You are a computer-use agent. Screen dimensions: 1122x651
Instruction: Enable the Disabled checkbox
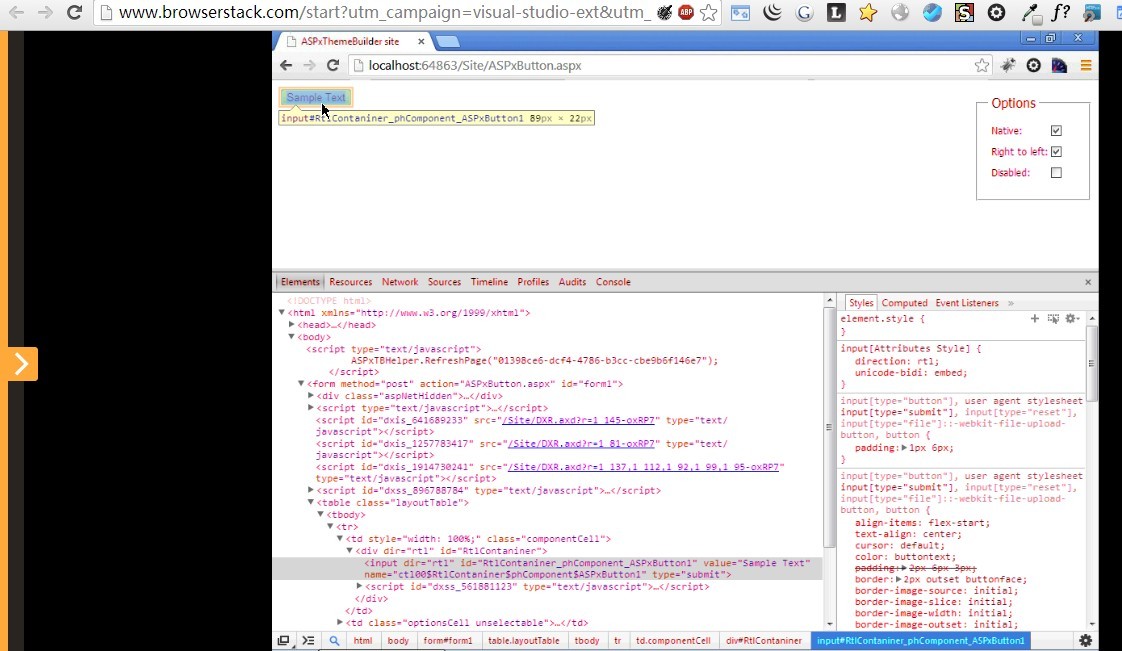pyautogui.click(x=1056, y=172)
